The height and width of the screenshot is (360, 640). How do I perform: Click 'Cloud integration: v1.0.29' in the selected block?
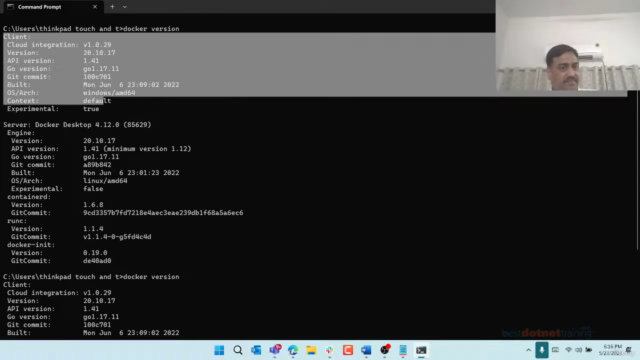click(59, 45)
